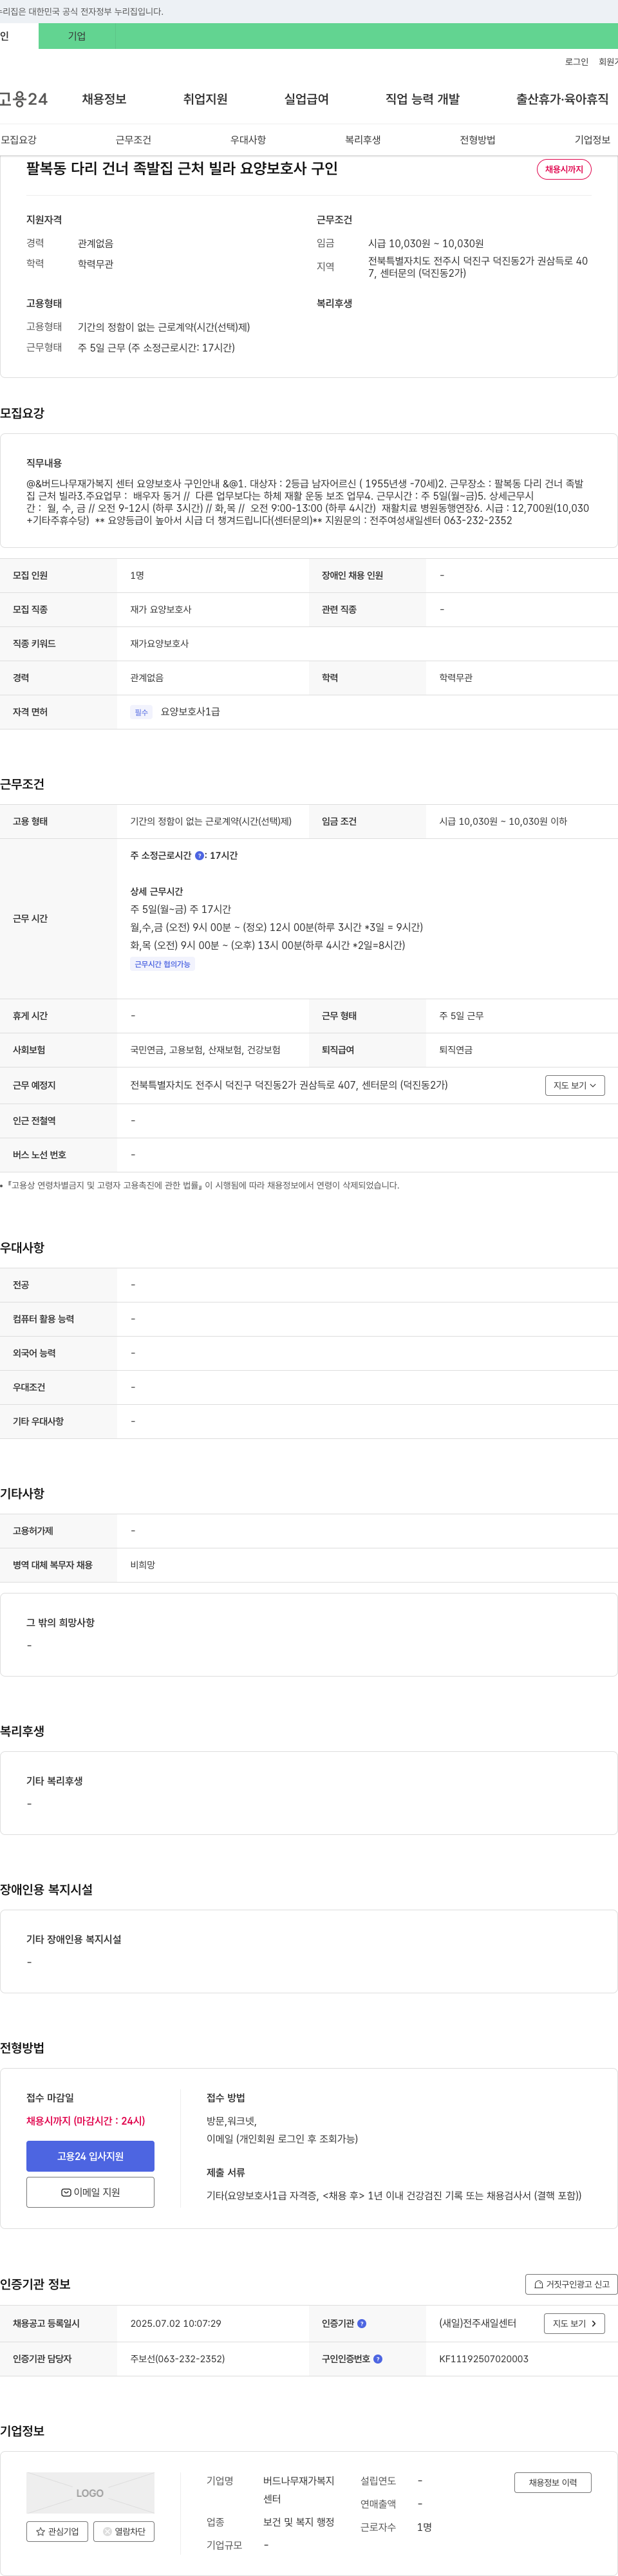Report via 거짓구인광고 신고 button
618x2576 pixels.
point(571,2284)
